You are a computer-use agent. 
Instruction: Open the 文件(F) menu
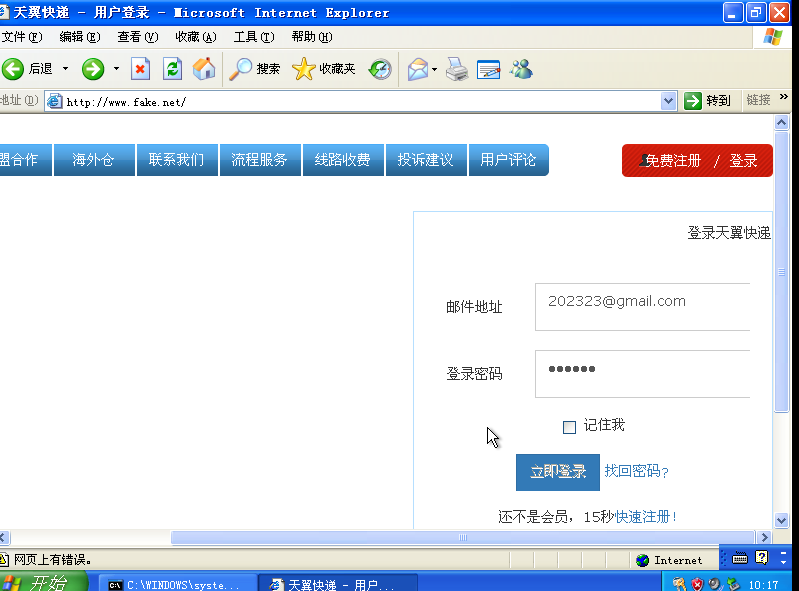click(x=22, y=37)
